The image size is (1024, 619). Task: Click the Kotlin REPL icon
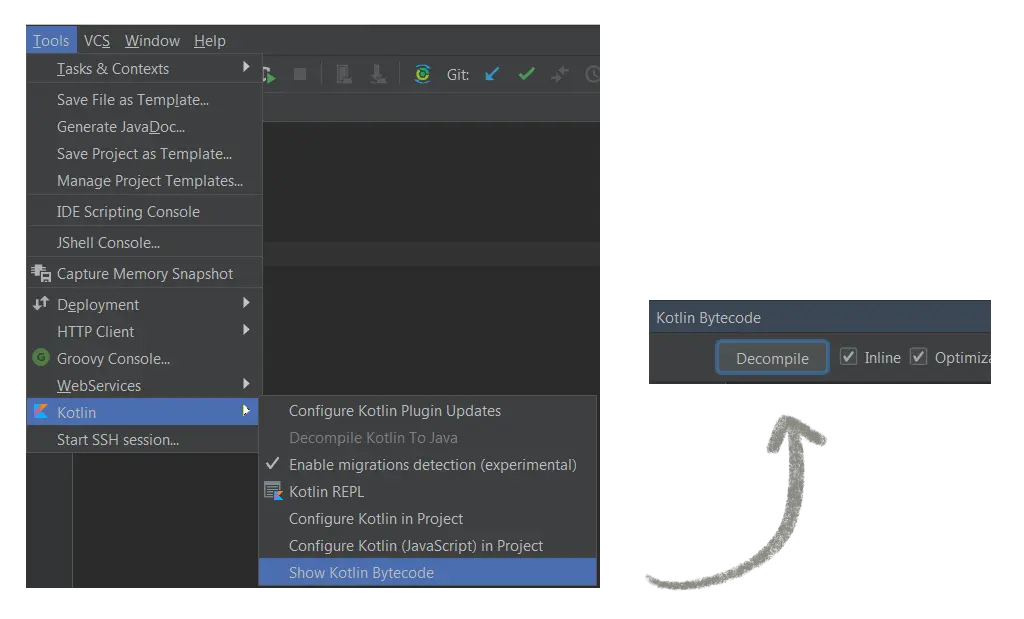point(273,491)
